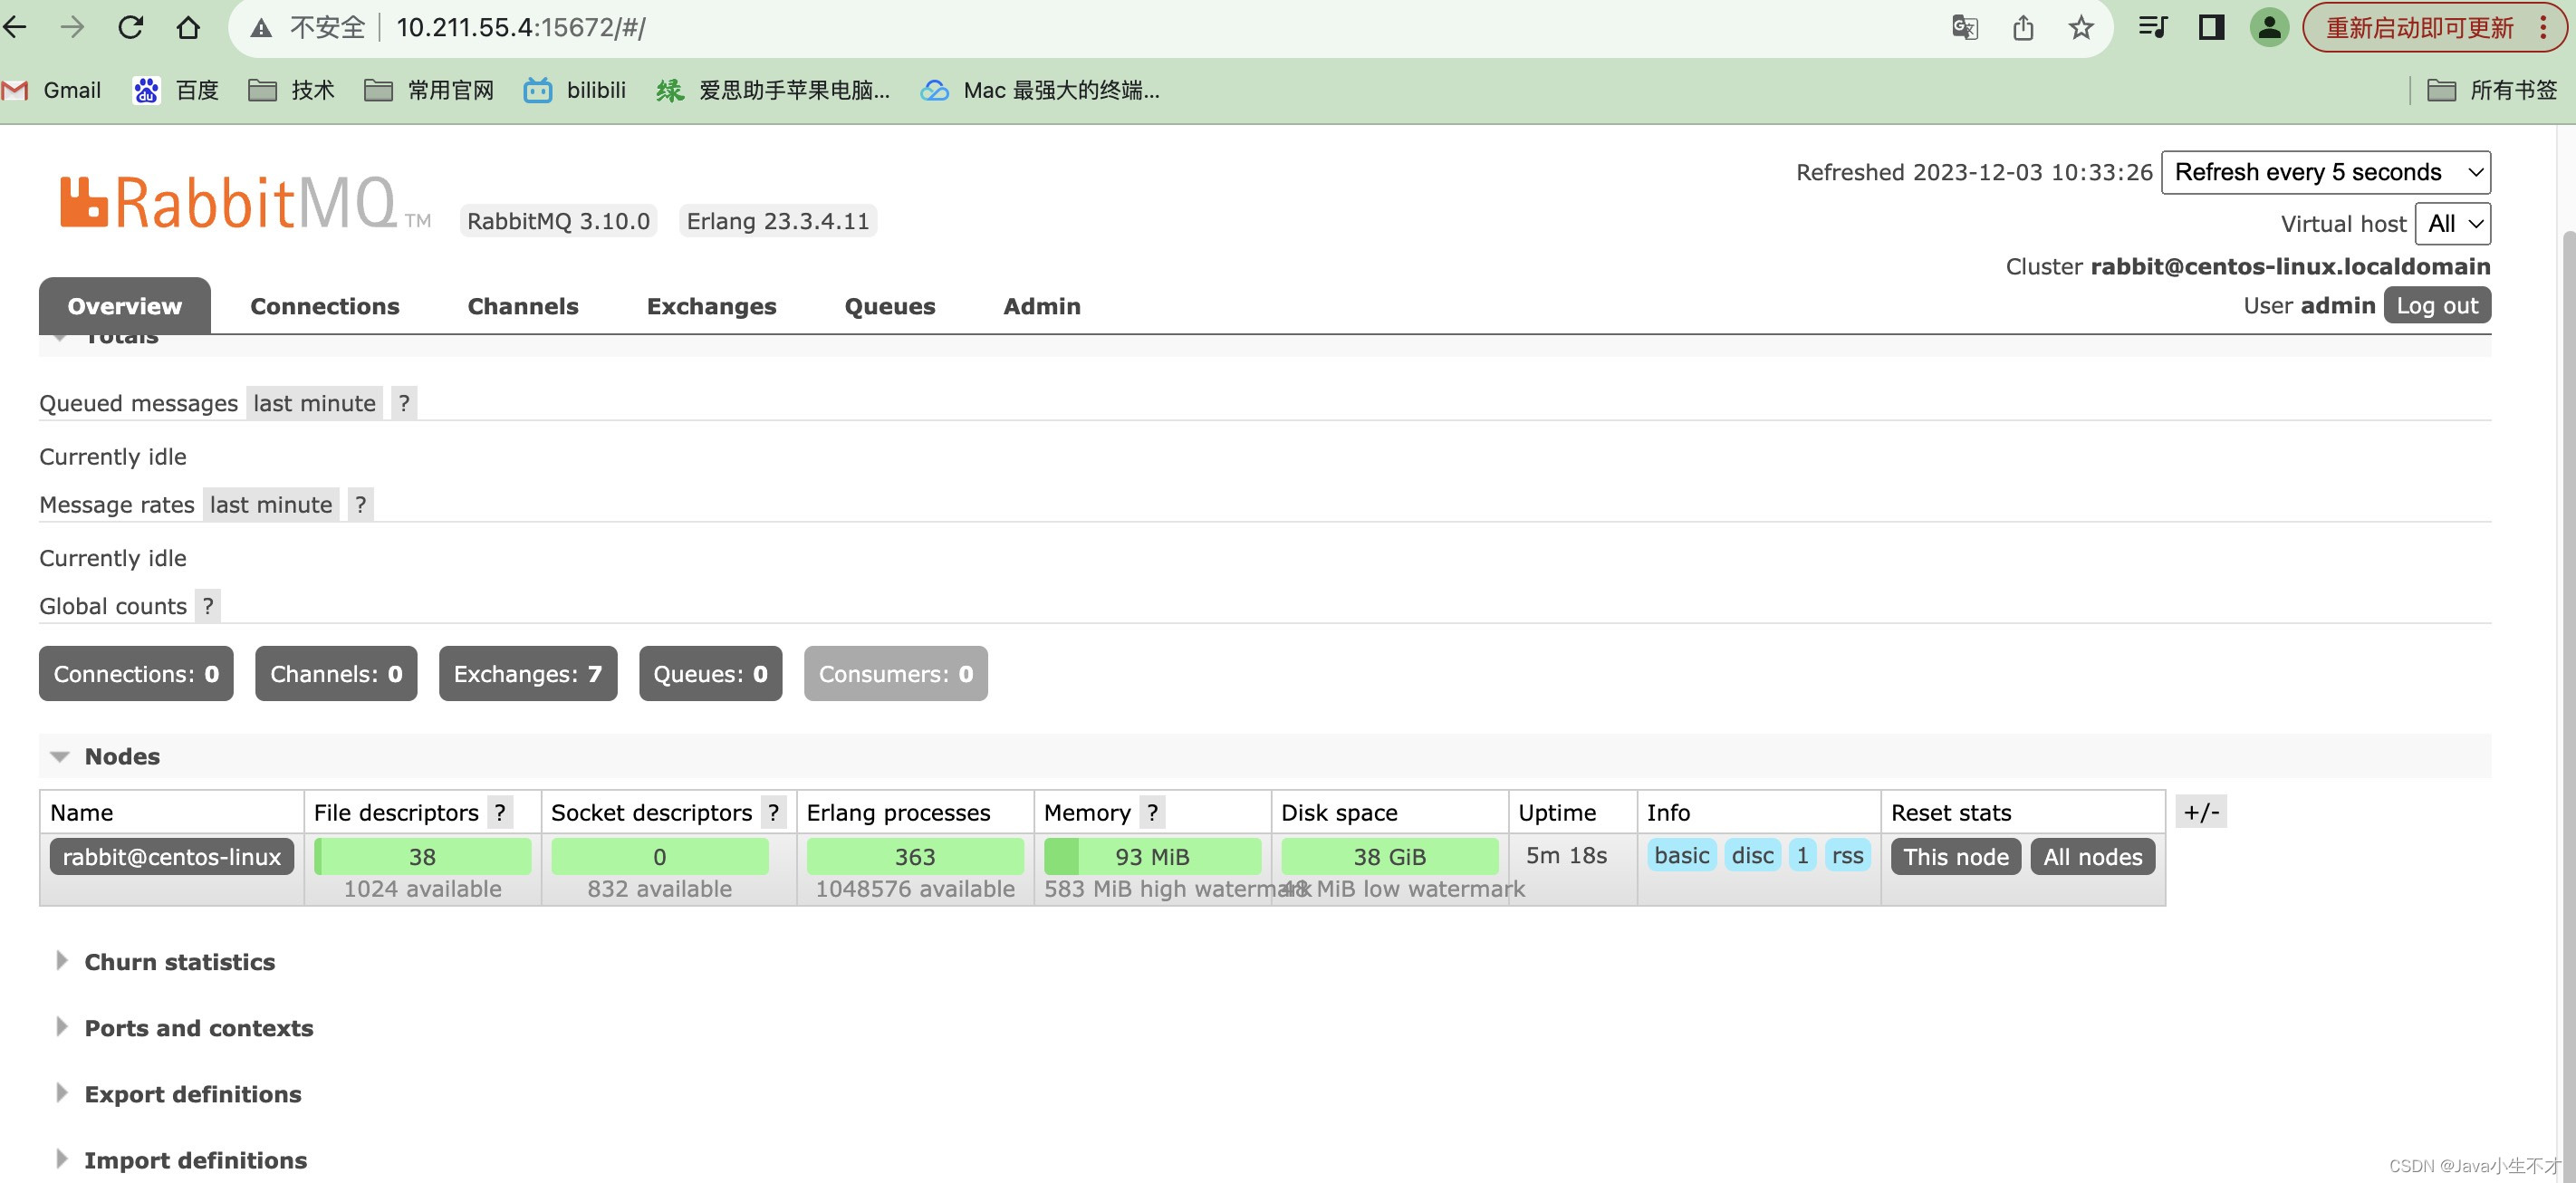2576x1183 pixels.
Task: Click the help icon next to Message rates
Action: (x=361, y=504)
